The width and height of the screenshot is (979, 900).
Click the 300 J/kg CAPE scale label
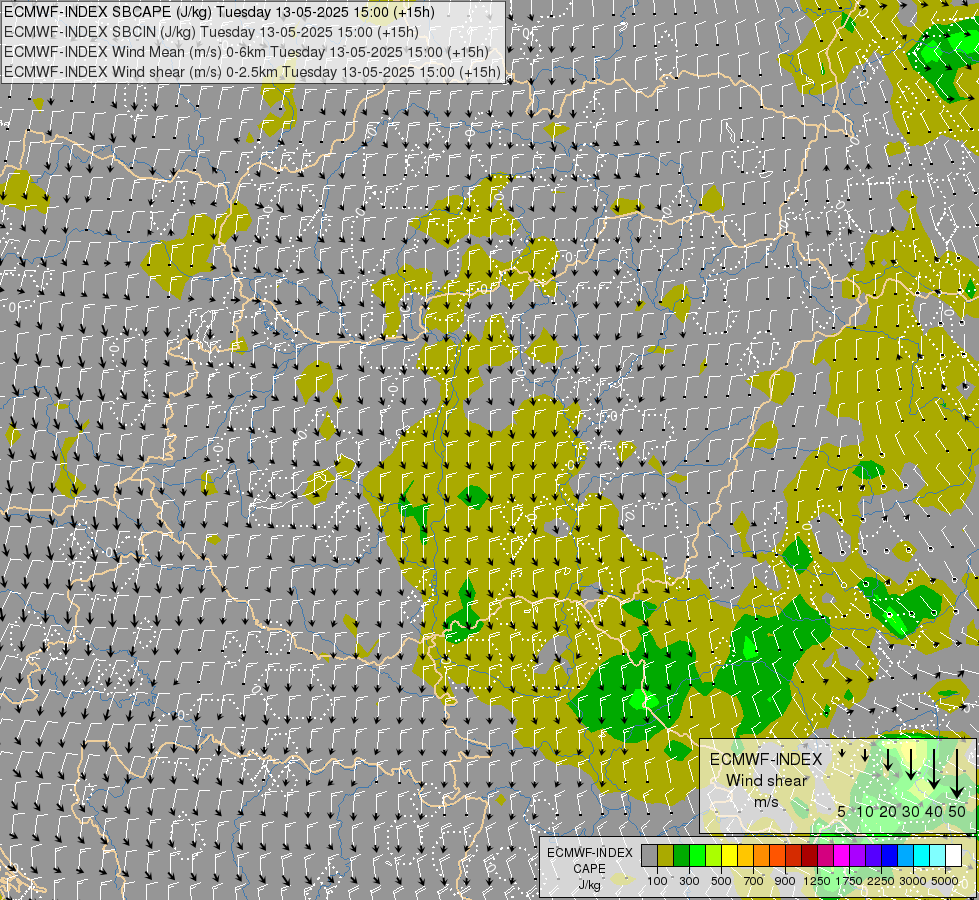tap(689, 881)
